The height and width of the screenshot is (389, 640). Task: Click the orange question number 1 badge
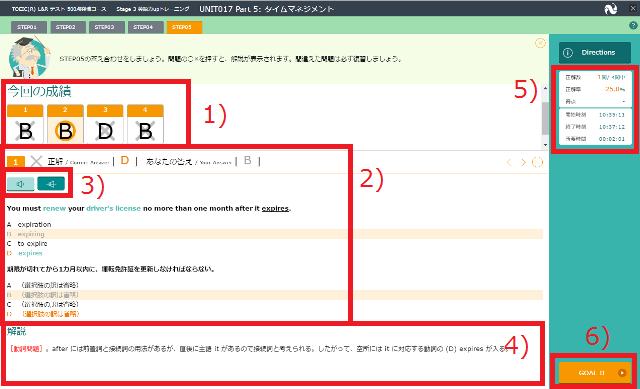click(x=16, y=162)
